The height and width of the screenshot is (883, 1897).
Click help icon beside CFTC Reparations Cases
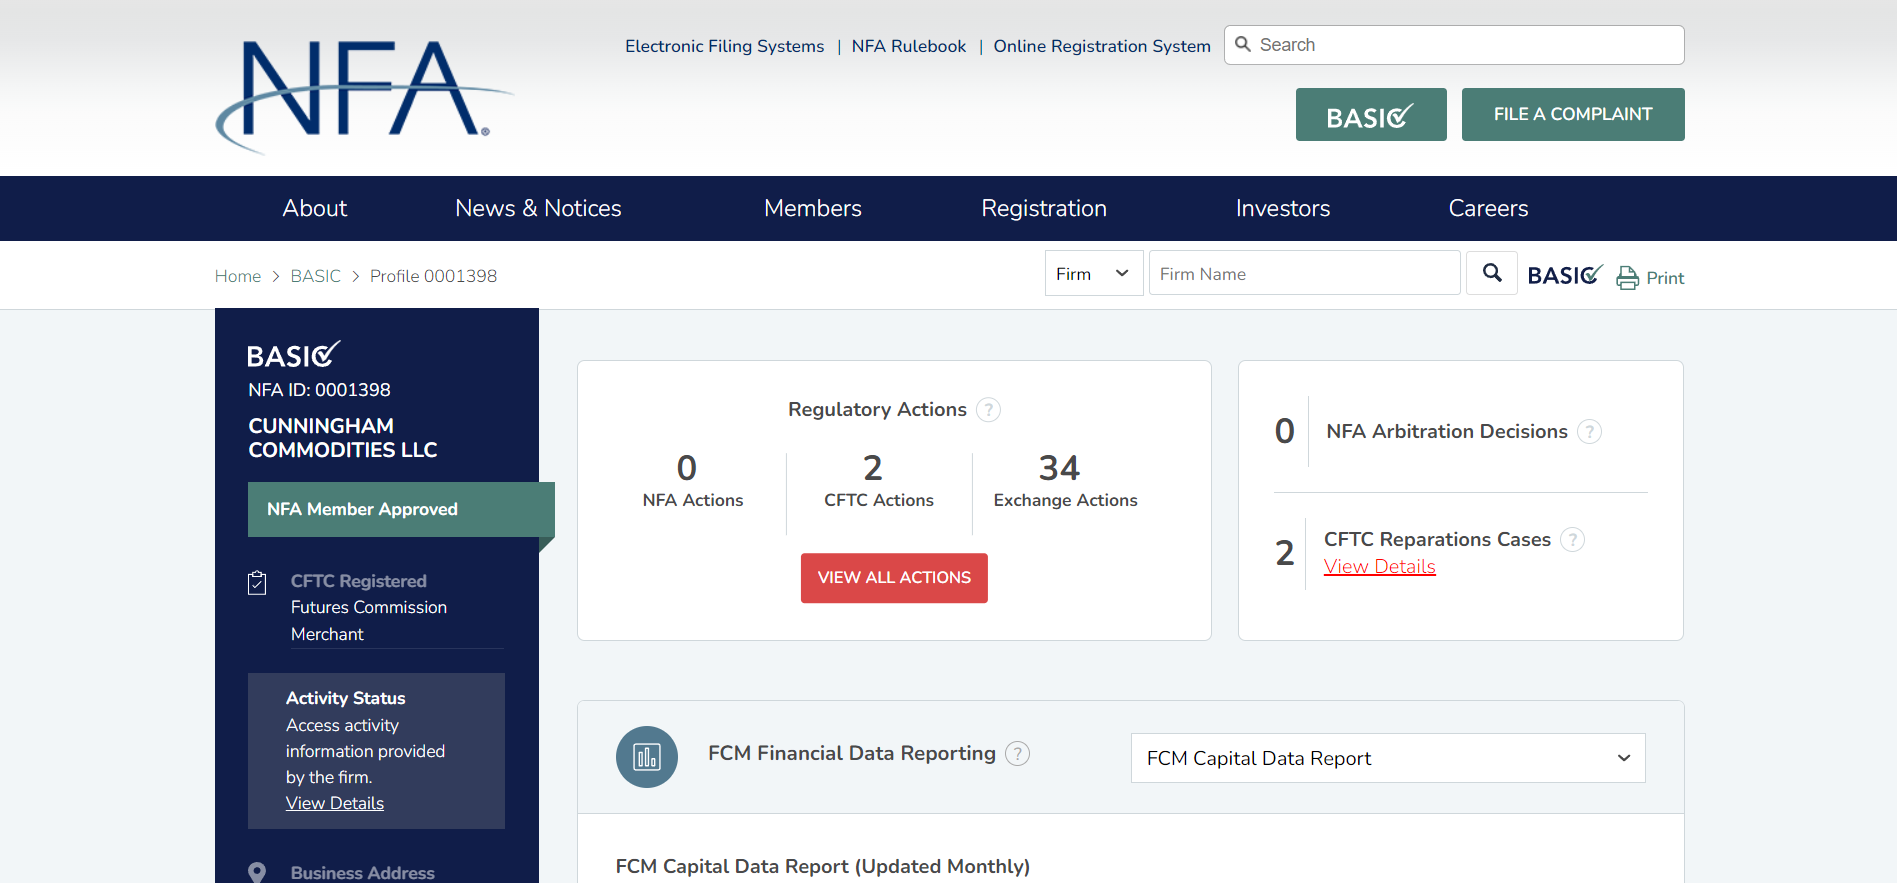pyautogui.click(x=1572, y=540)
